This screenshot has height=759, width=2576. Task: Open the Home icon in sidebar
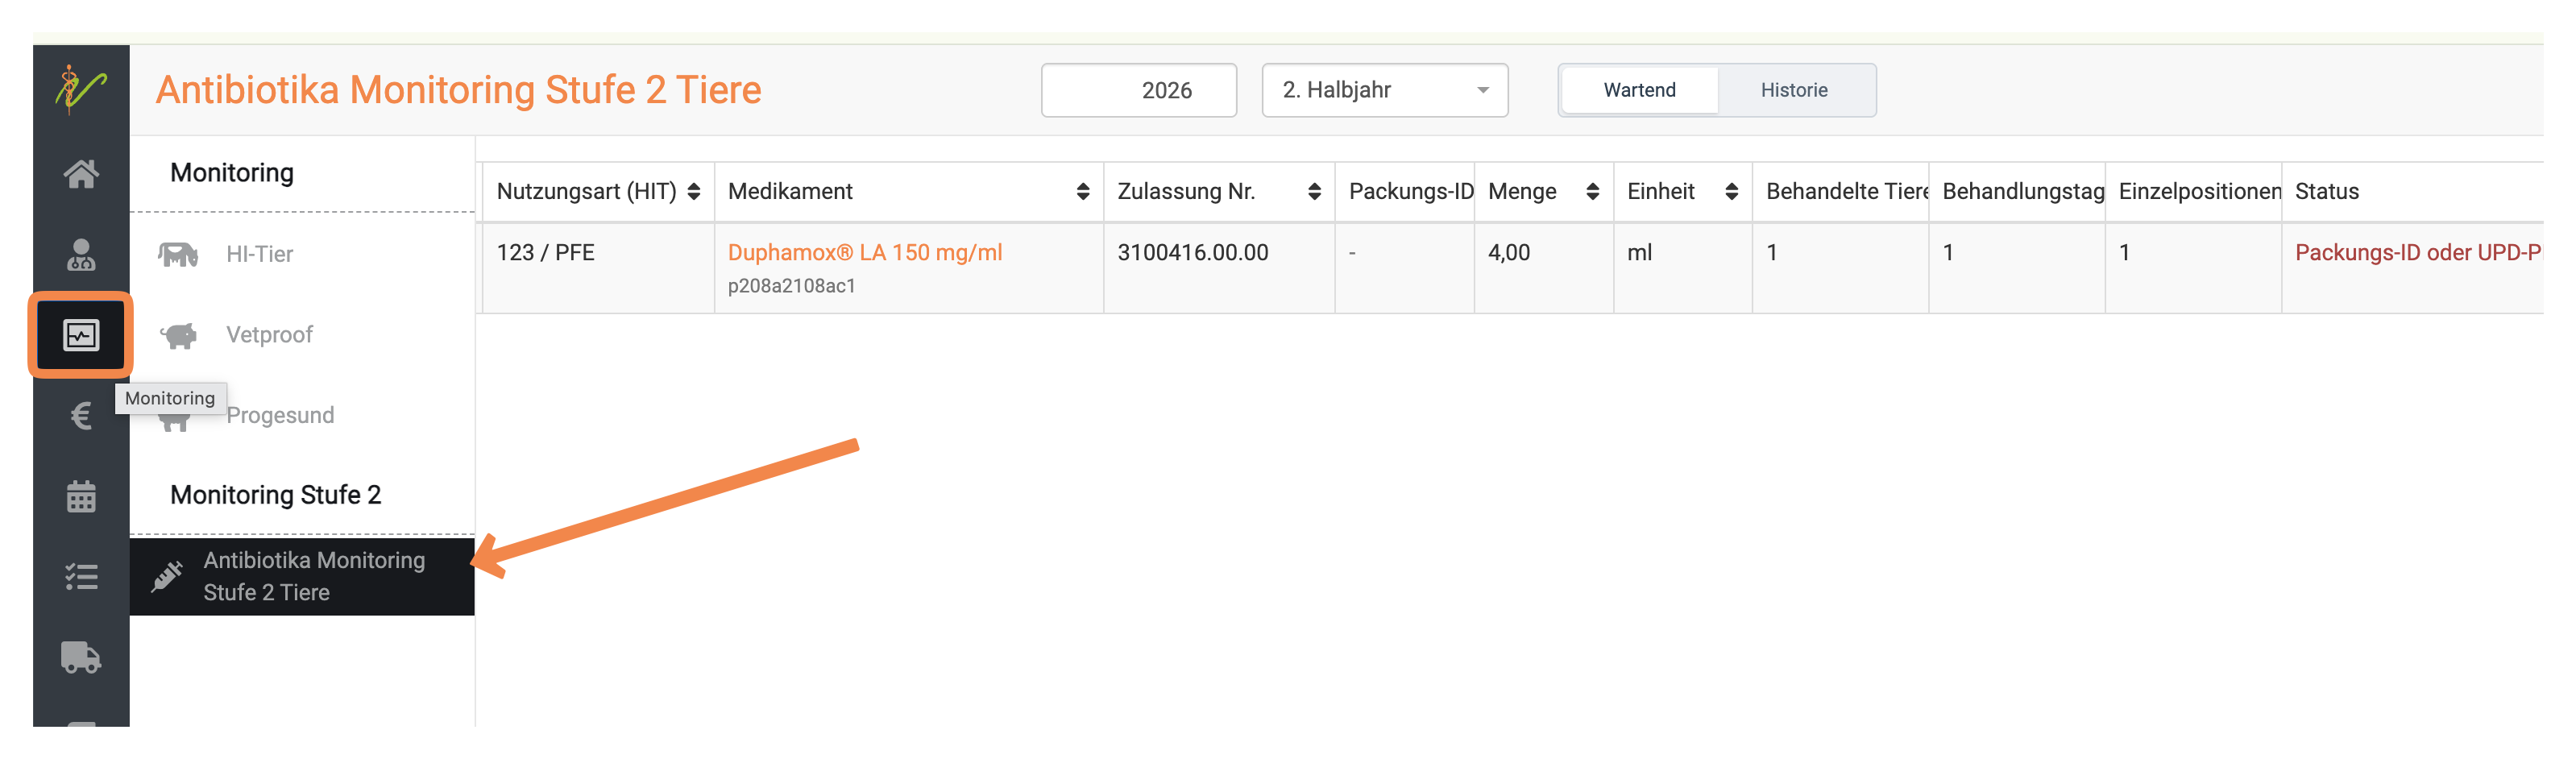pyautogui.click(x=81, y=174)
